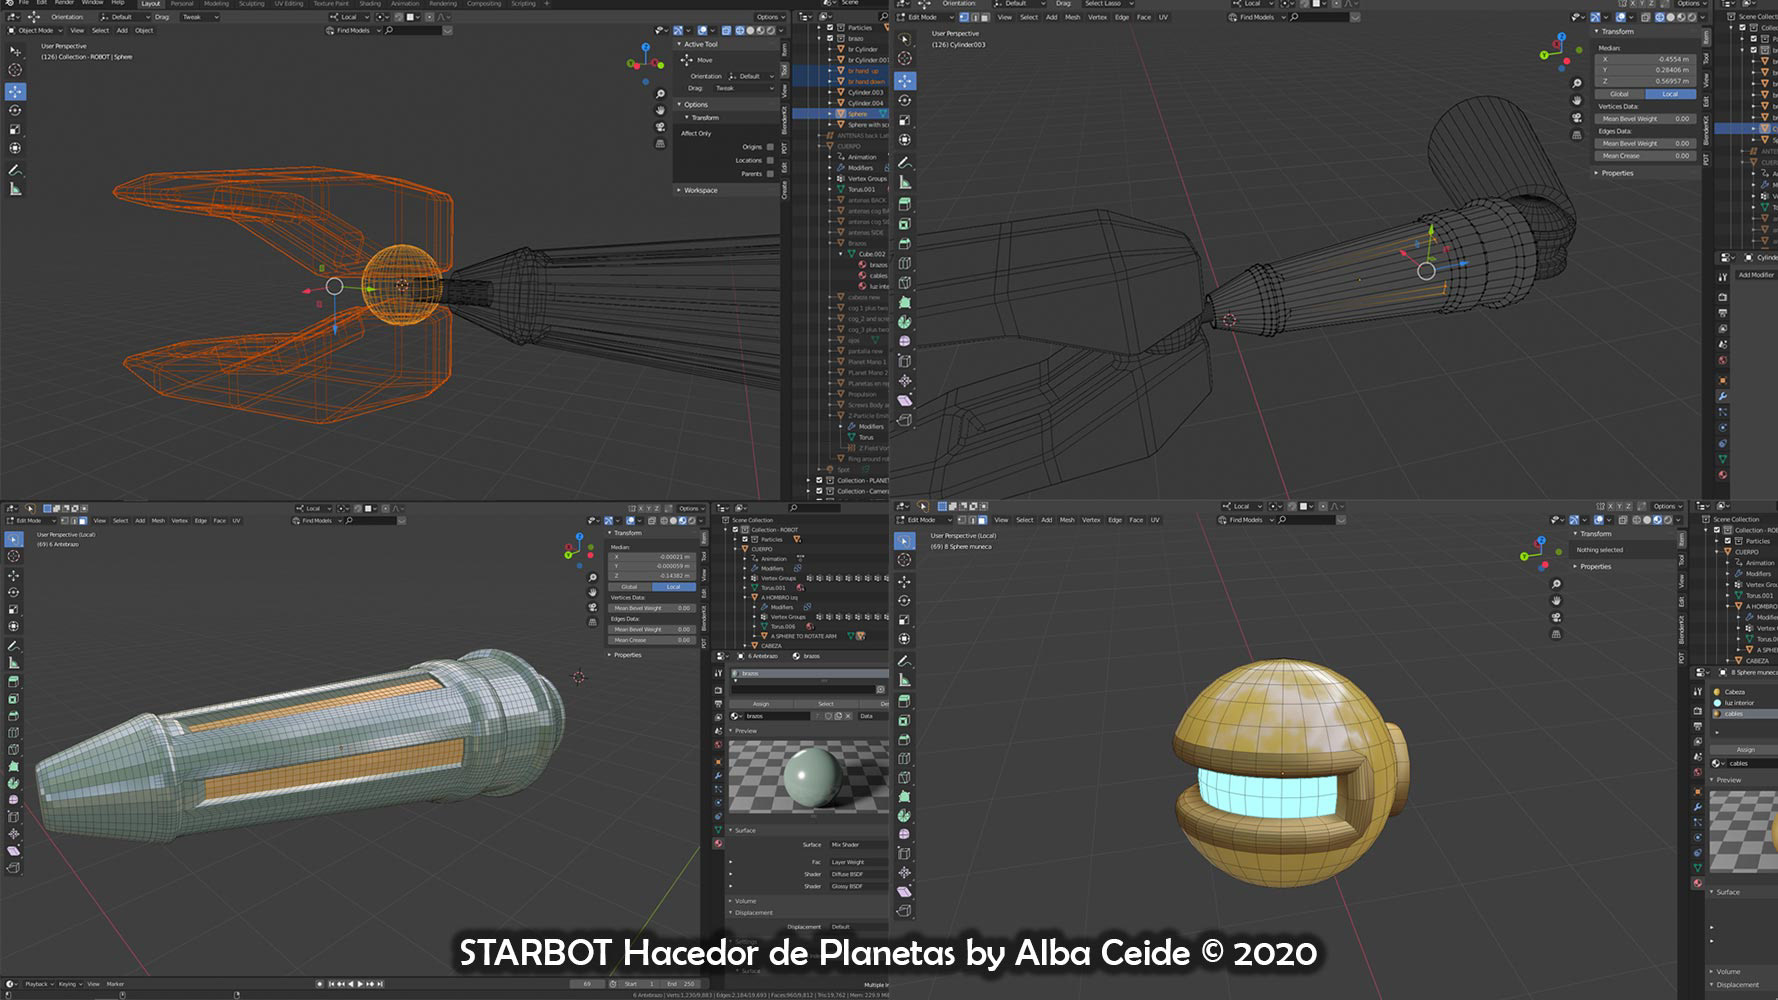Open Modifier properties wrench tab, Cylinder.003 panel
The width and height of the screenshot is (1778, 1000).
(x=1723, y=396)
